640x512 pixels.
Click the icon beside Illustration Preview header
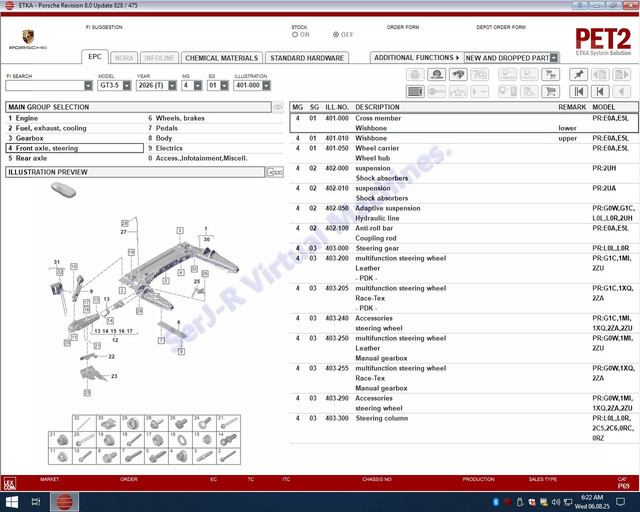coord(275,172)
